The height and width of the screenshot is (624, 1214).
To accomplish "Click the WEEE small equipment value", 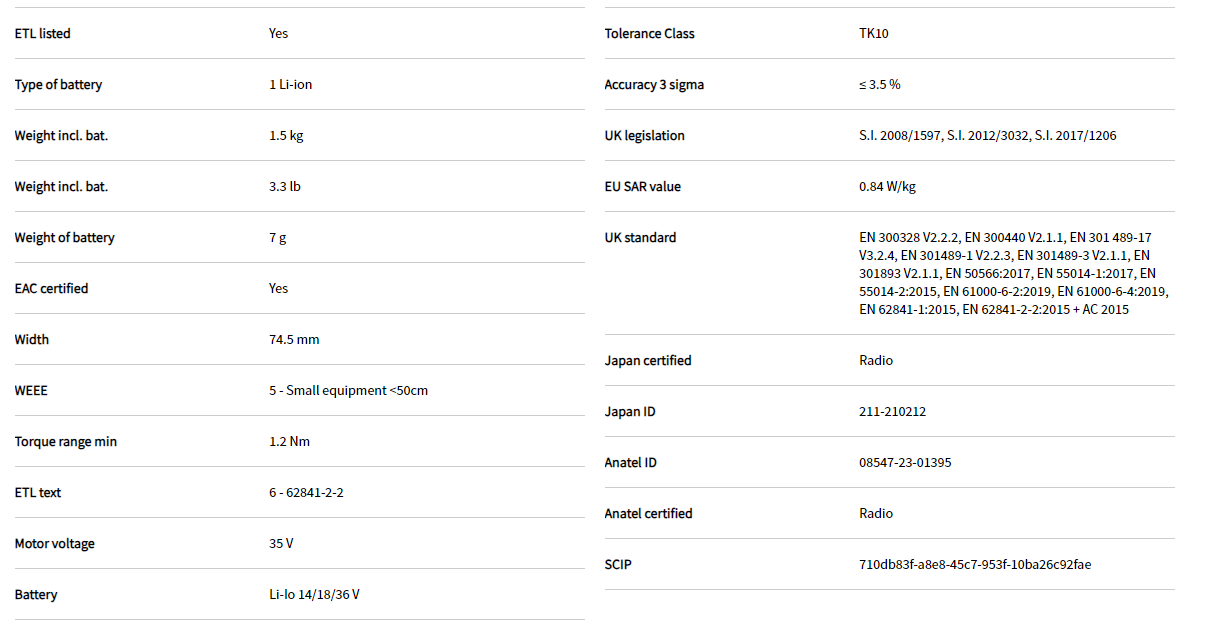I will coord(348,390).
